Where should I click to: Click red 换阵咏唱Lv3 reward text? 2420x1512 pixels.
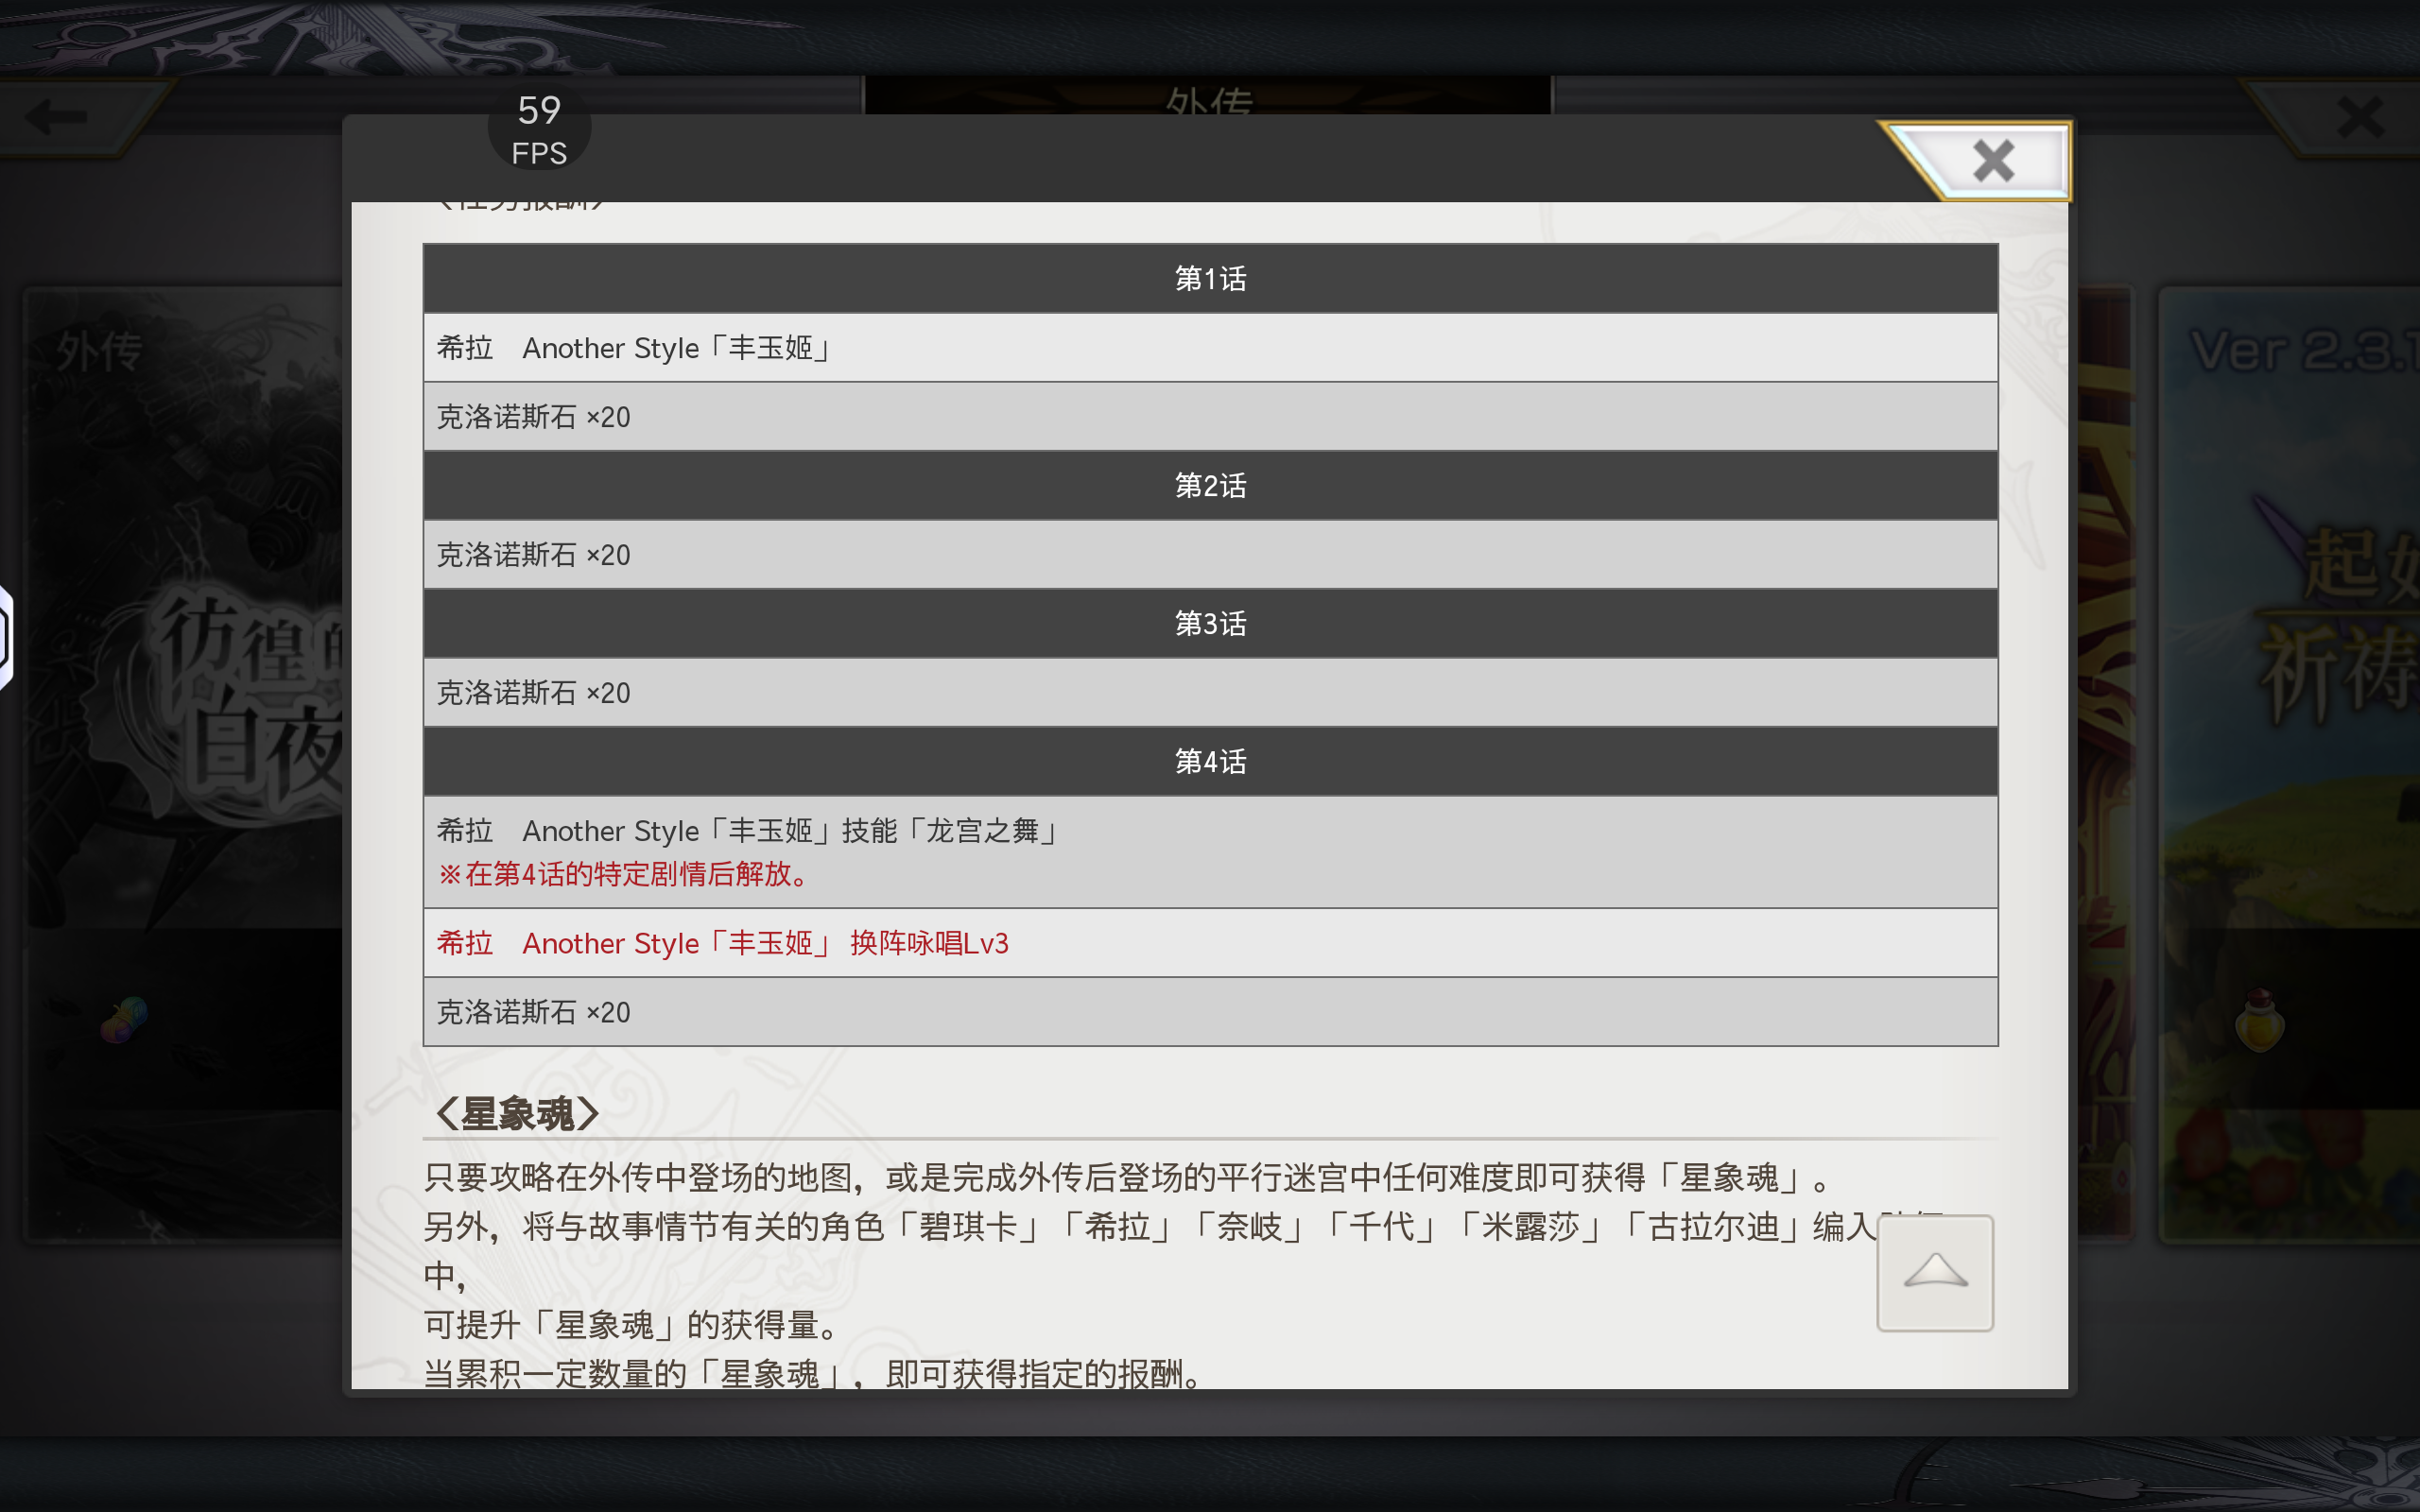928,943
